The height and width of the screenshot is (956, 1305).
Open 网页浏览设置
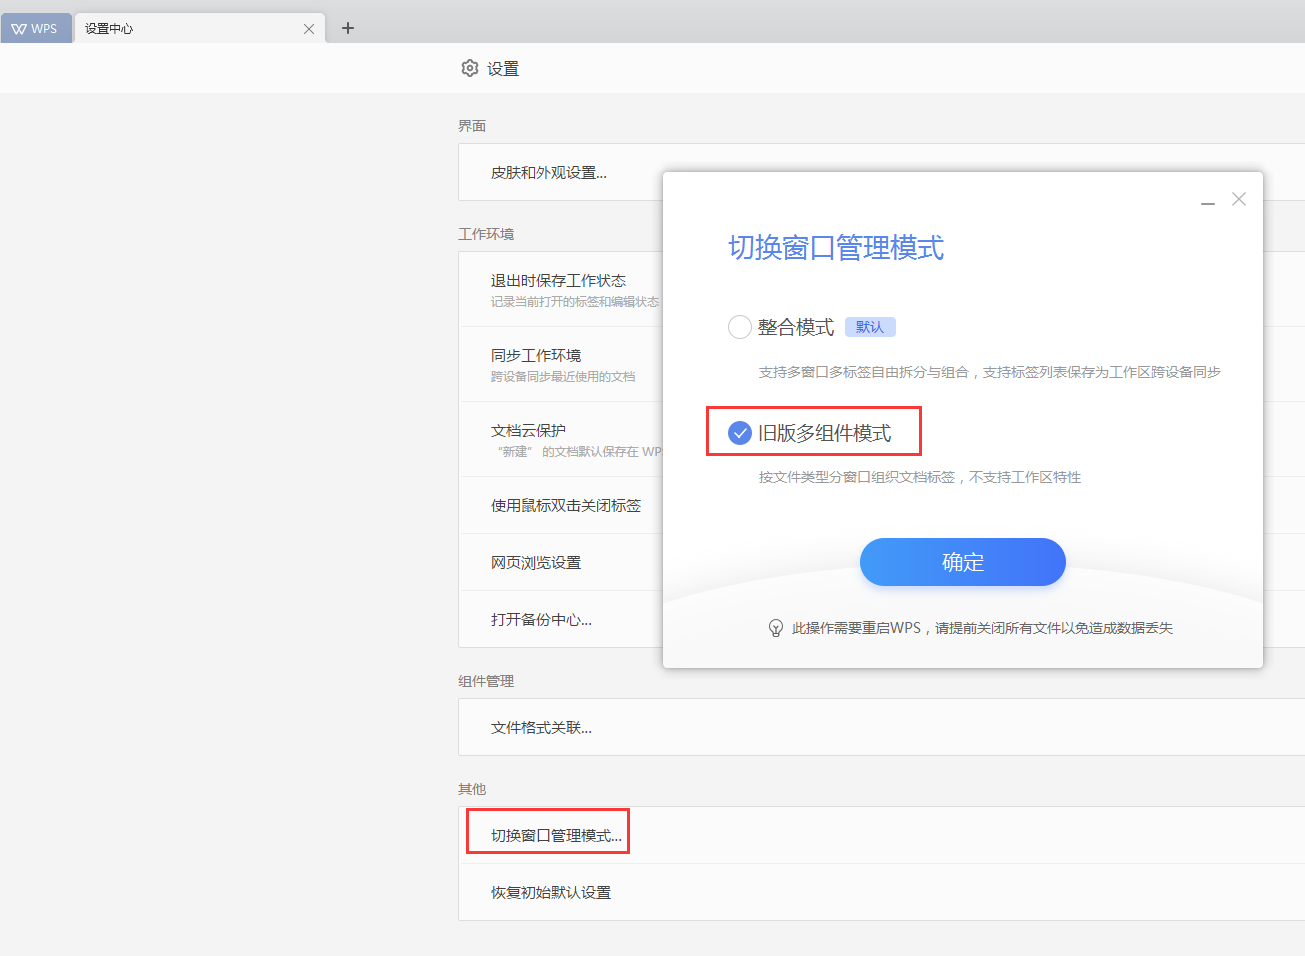(536, 563)
